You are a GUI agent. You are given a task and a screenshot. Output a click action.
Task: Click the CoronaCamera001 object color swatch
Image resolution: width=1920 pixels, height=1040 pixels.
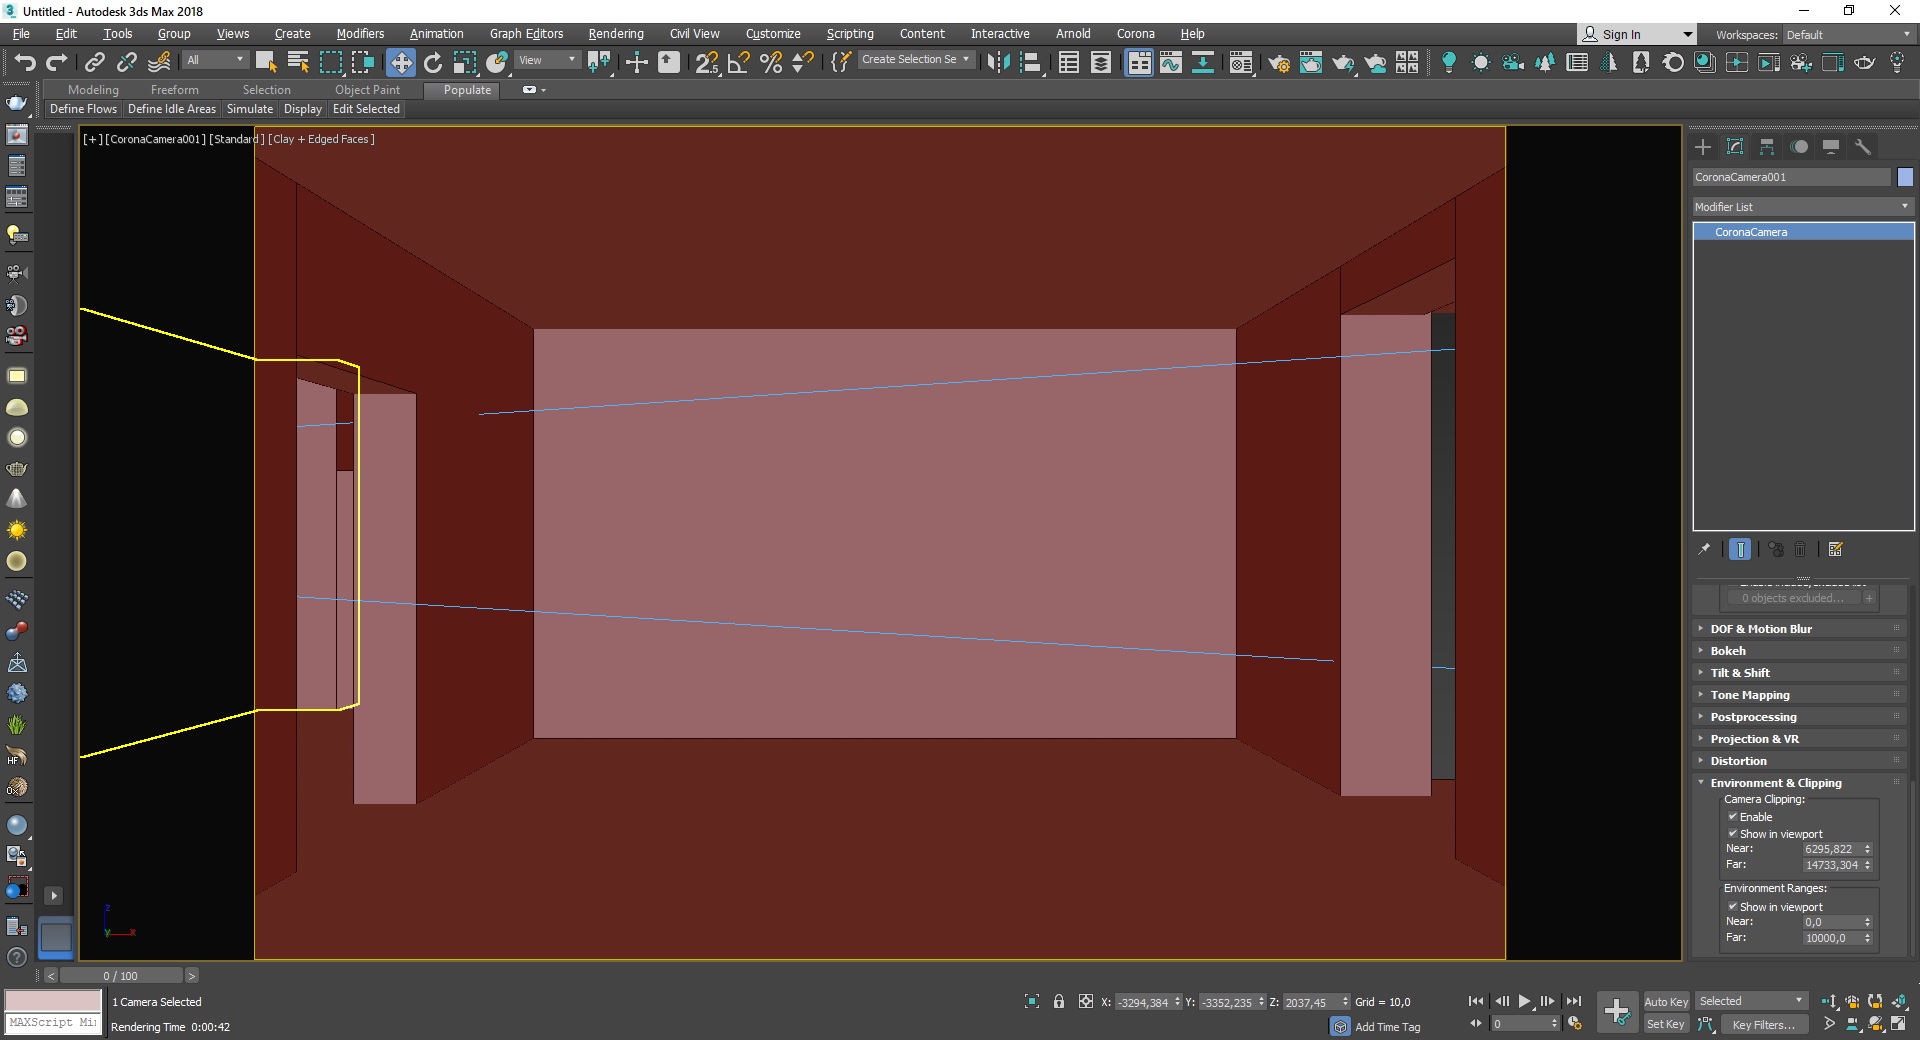(x=1905, y=177)
